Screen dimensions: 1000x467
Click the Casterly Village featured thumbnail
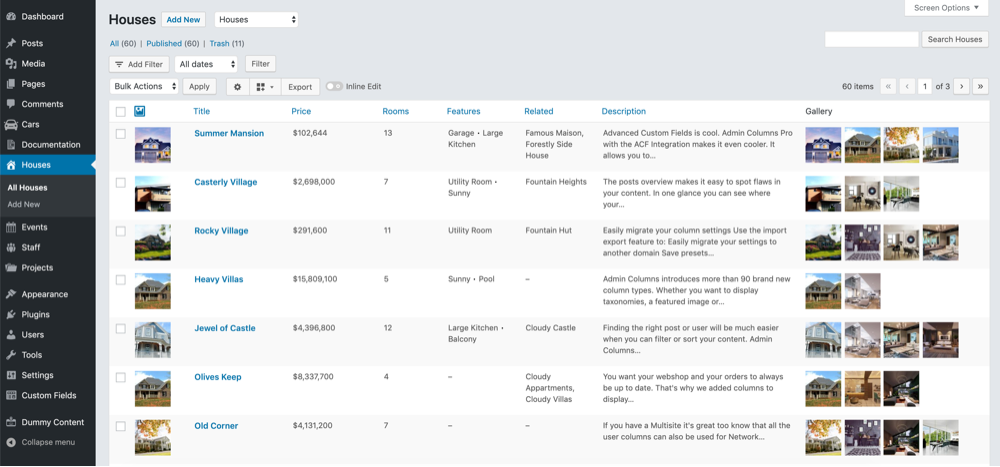point(152,194)
